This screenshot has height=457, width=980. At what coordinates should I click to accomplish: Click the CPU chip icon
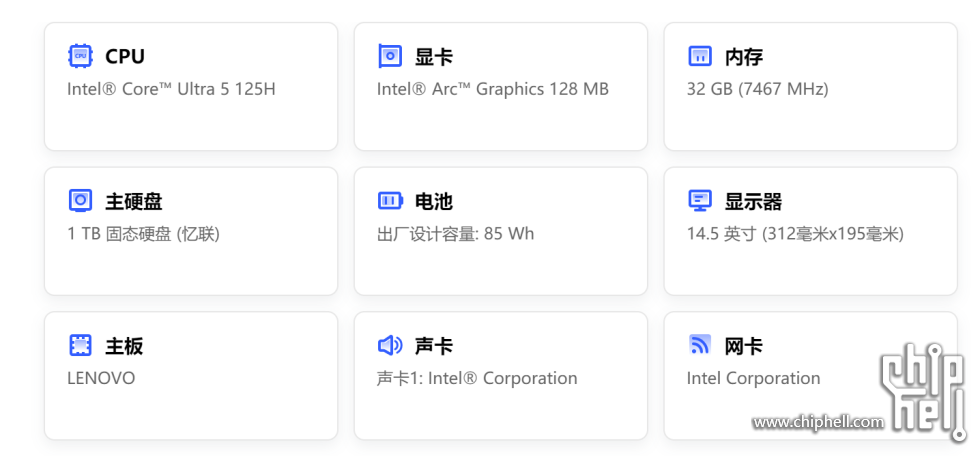tap(80, 56)
